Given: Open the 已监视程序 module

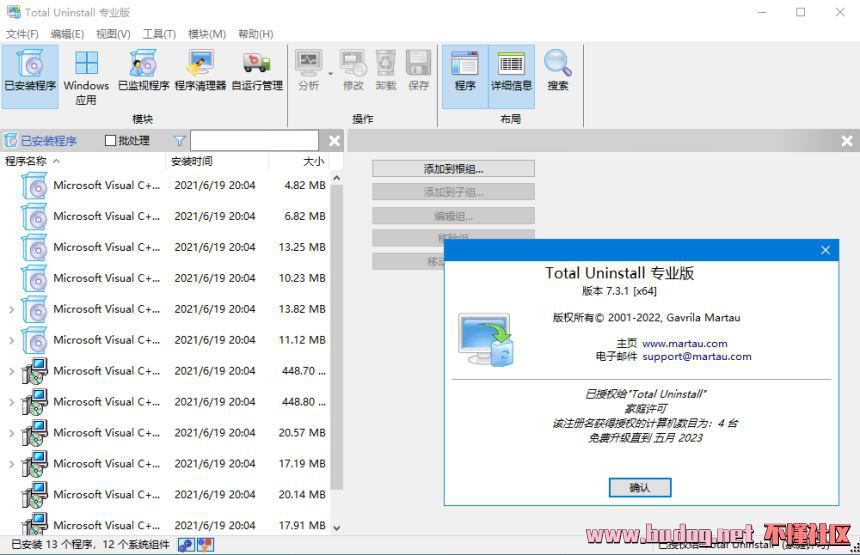Looking at the screenshot, I should 144,70.
